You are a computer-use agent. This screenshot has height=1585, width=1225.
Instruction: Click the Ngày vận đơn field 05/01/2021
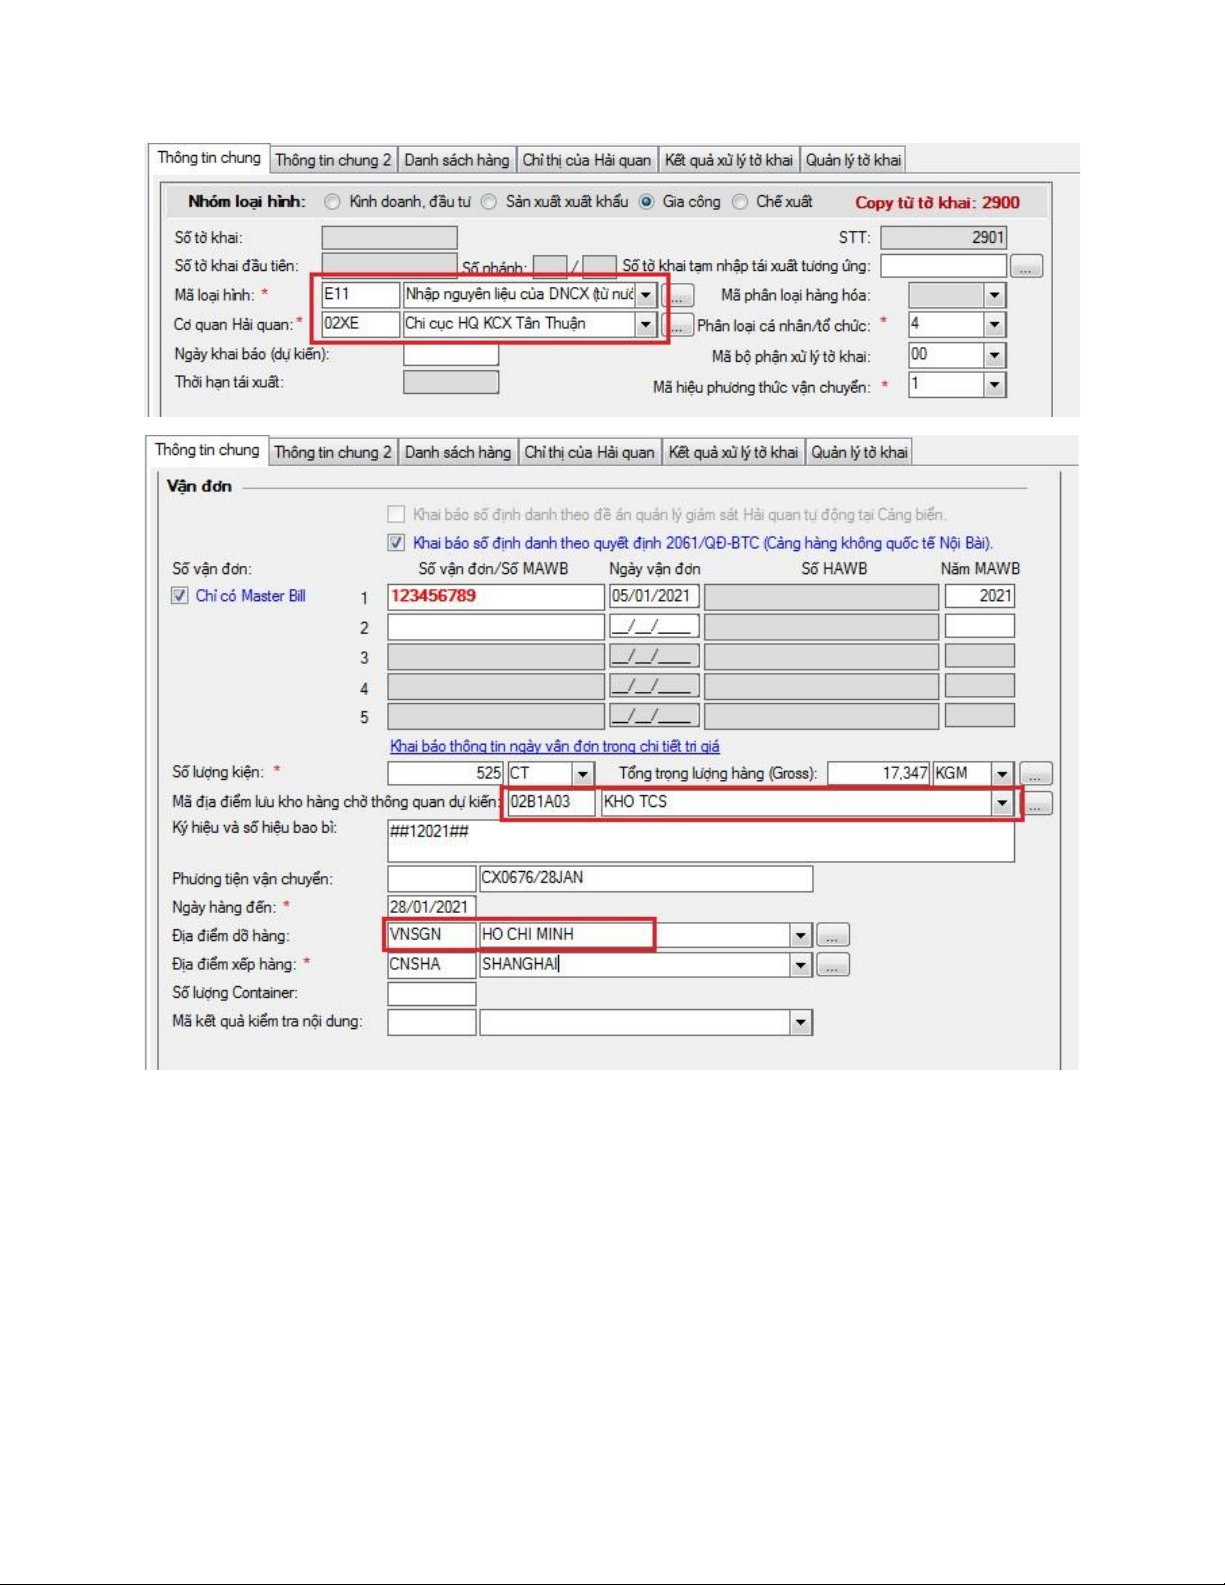click(654, 597)
